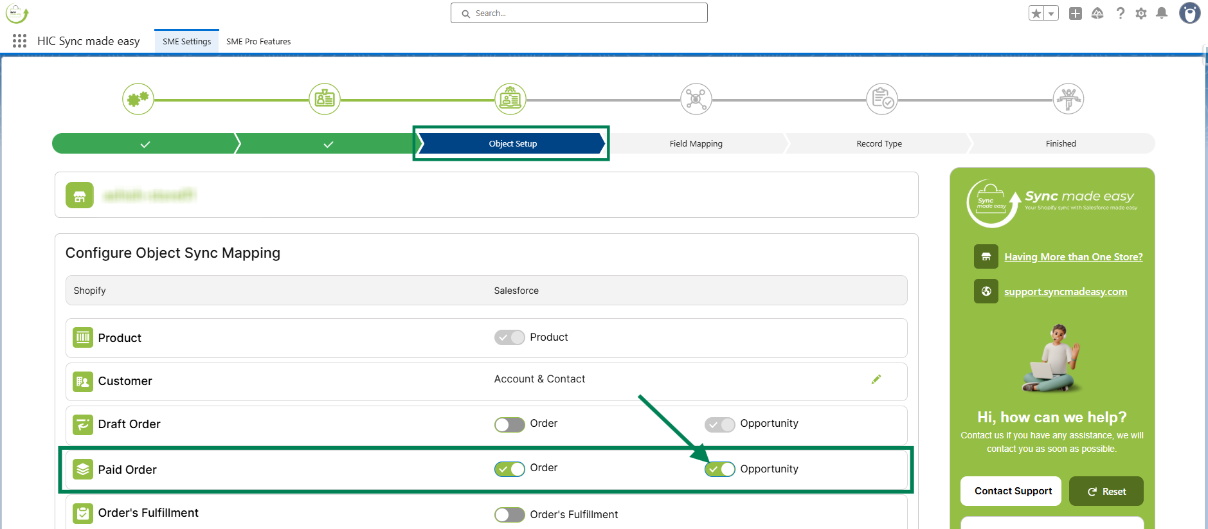Open the setup gear icon

1141,13
